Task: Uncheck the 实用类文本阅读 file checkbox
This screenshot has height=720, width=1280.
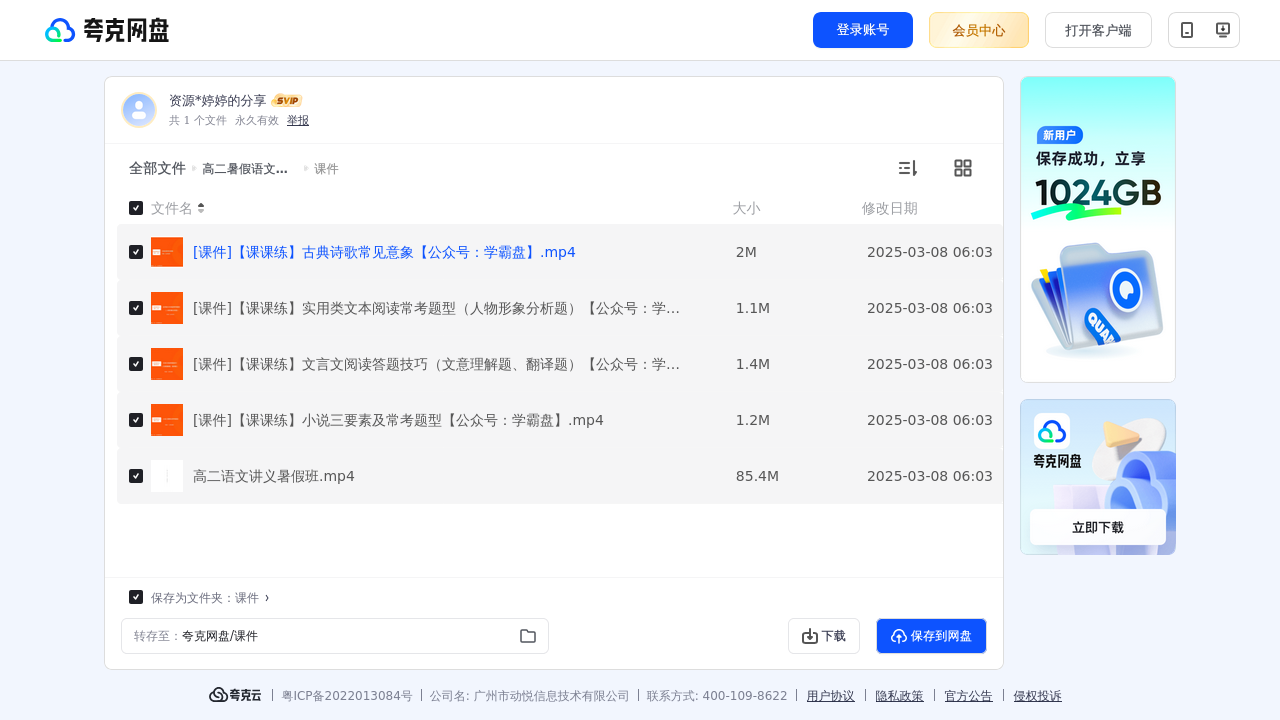Action: (x=136, y=308)
